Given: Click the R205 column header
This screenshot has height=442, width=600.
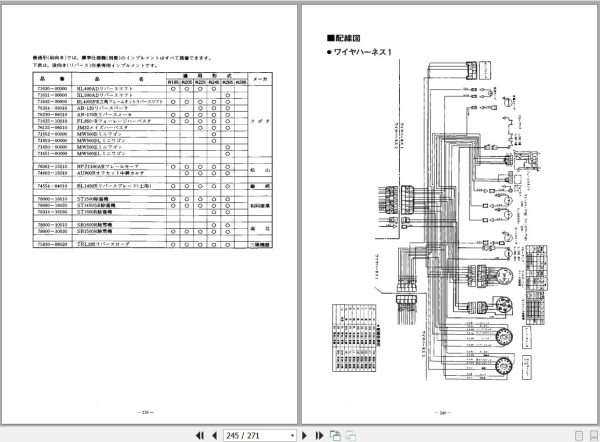Looking at the screenshot, I should coord(187,82).
